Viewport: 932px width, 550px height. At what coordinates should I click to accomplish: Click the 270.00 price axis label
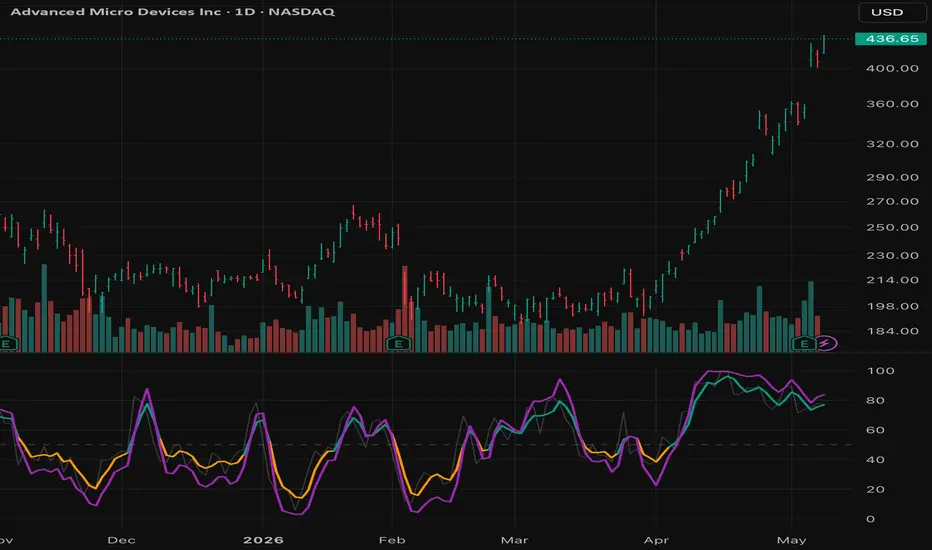(892, 202)
